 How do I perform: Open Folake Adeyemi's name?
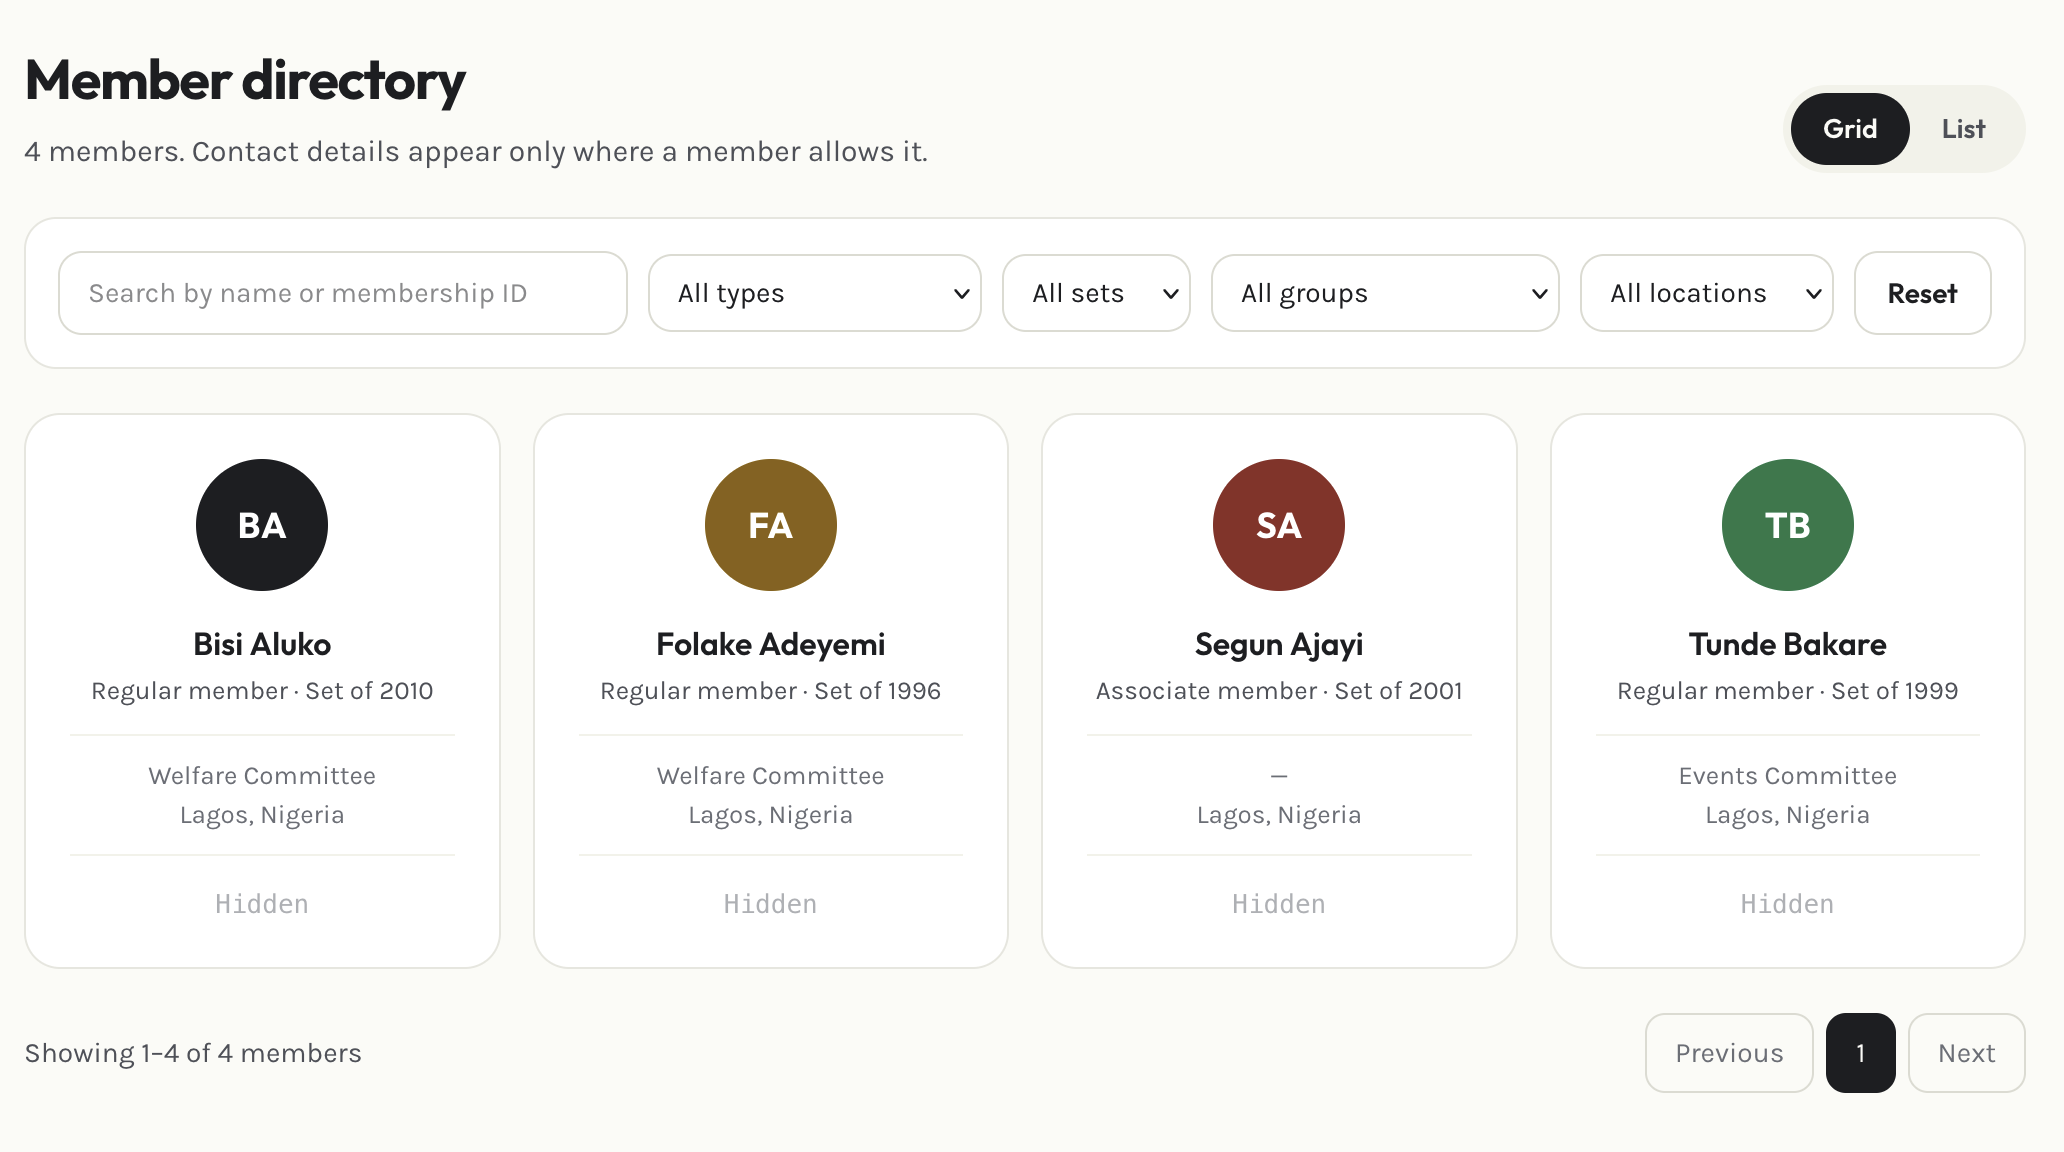771,644
